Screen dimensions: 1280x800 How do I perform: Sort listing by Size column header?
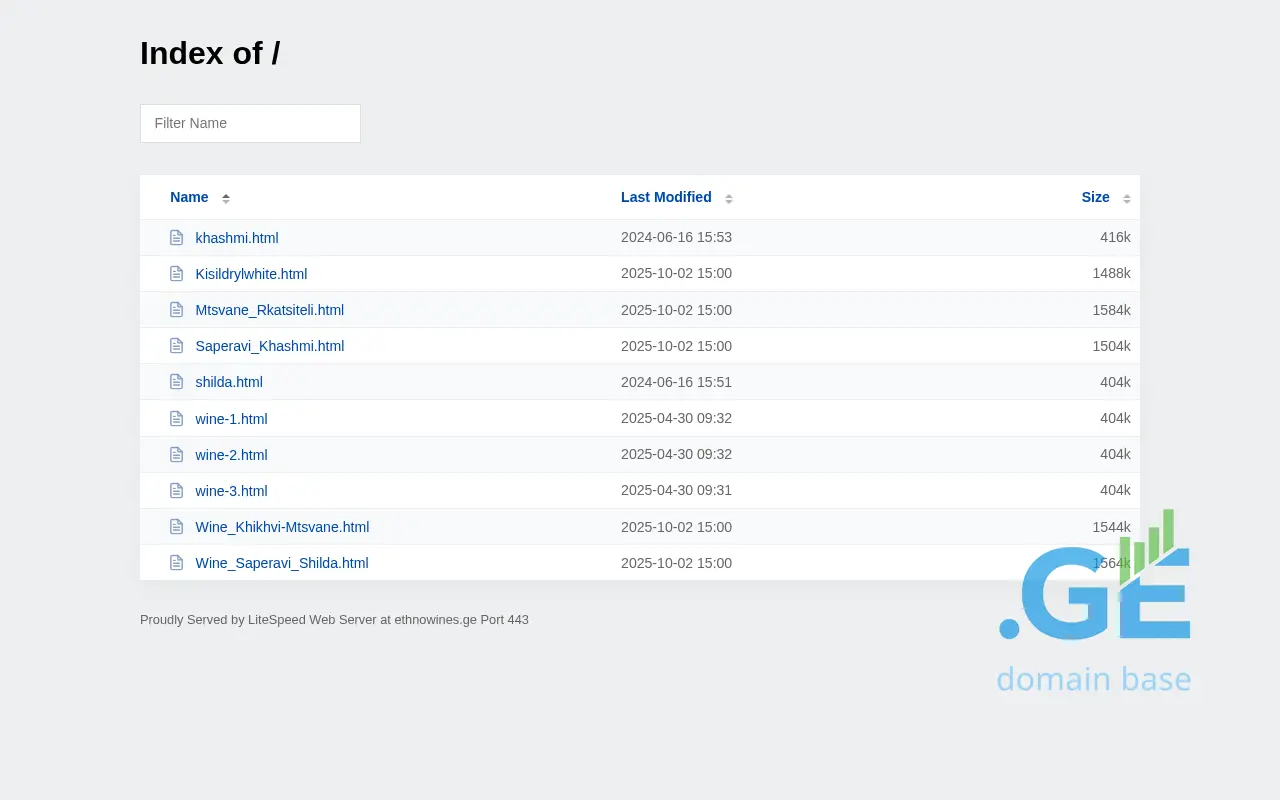tap(1095, 197)
